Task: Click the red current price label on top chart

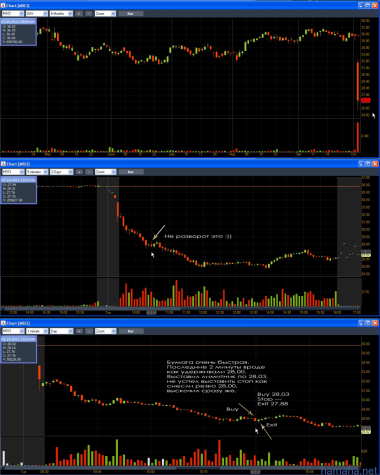Action: click(366, 100)
